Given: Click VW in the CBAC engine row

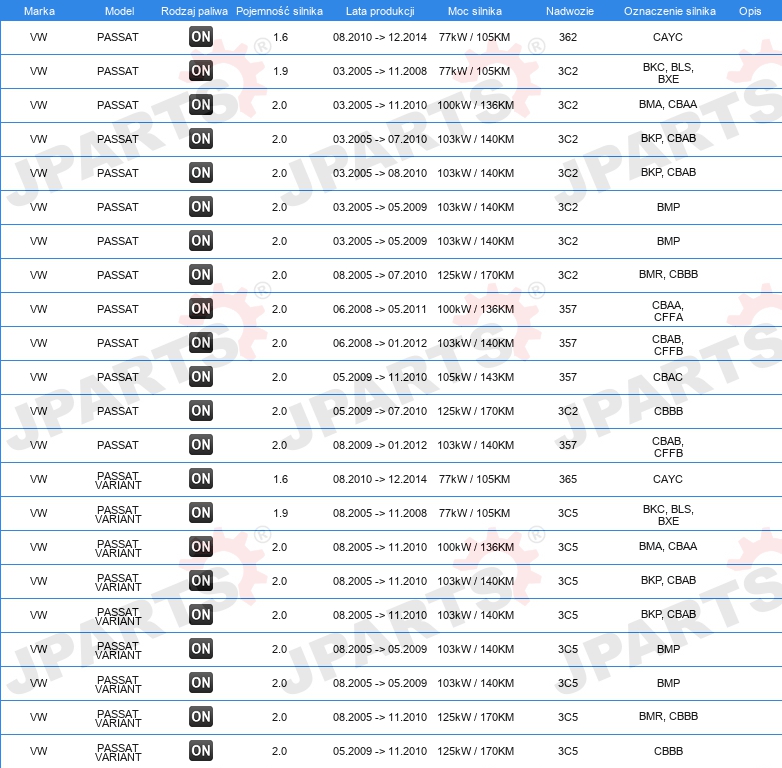Looking at the screenshot, I should pos(38,377).
